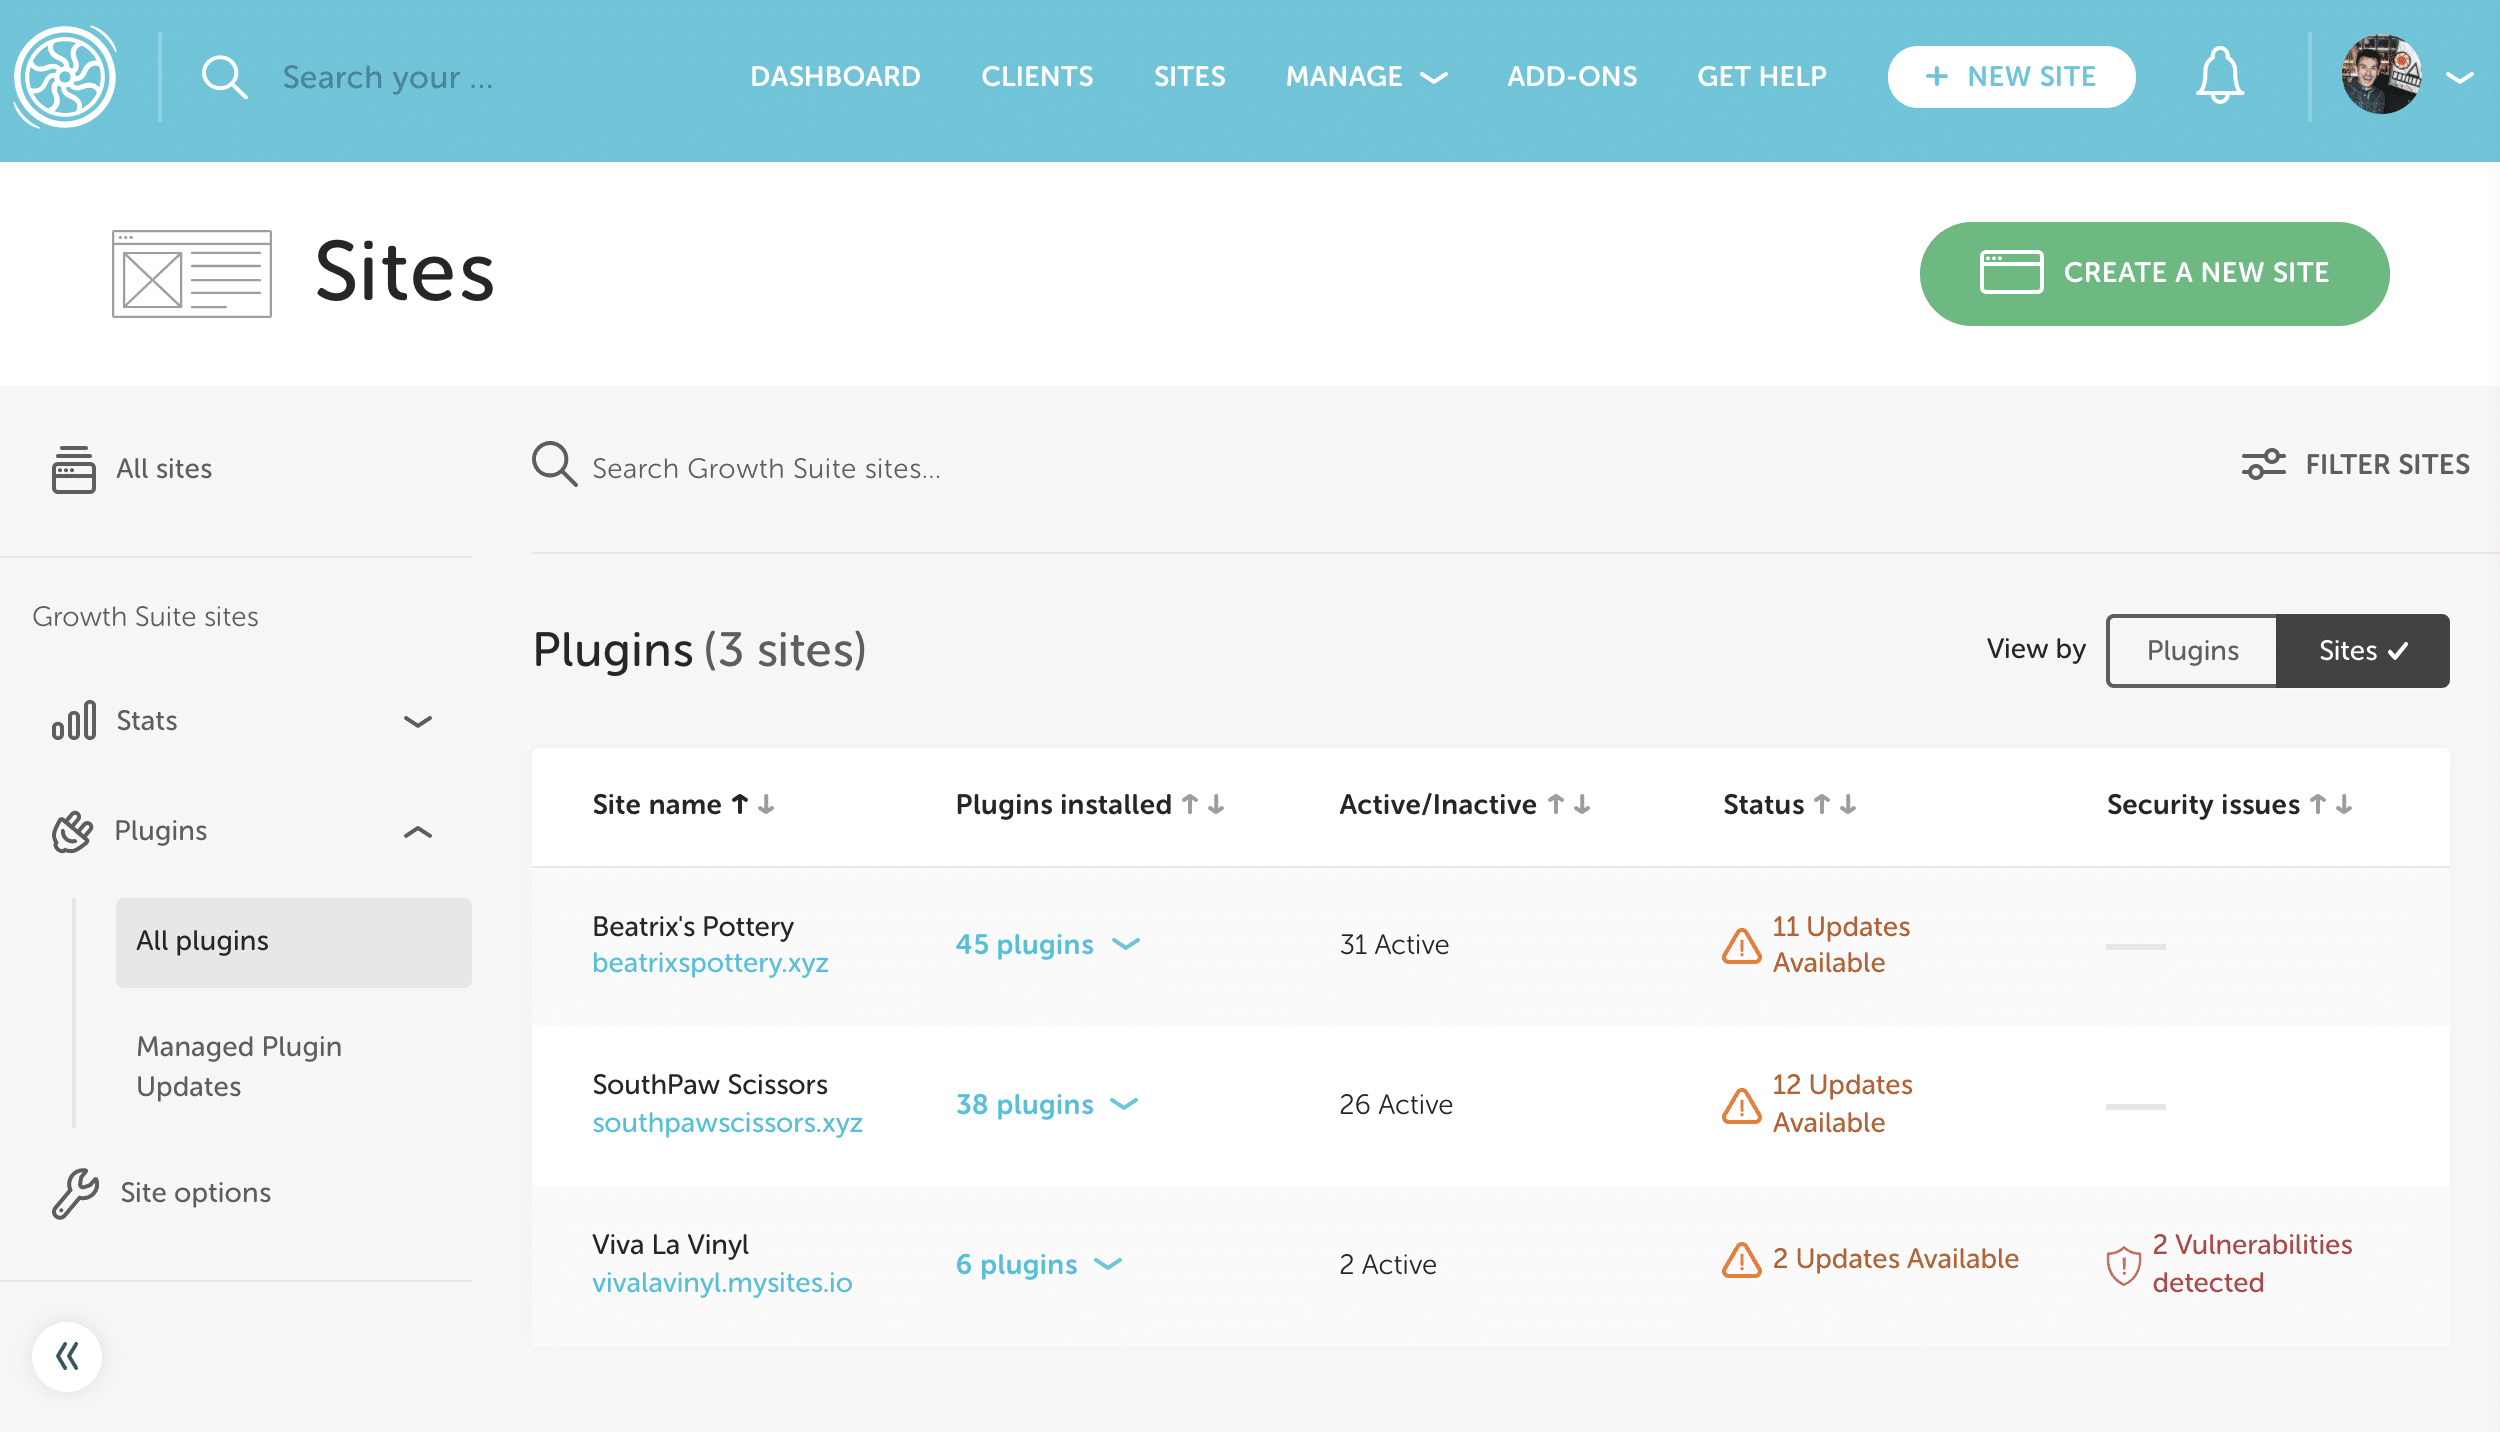Click Create a New Site button
Viewport: 2500px width, 1432px height.
tap(2154, 273)
